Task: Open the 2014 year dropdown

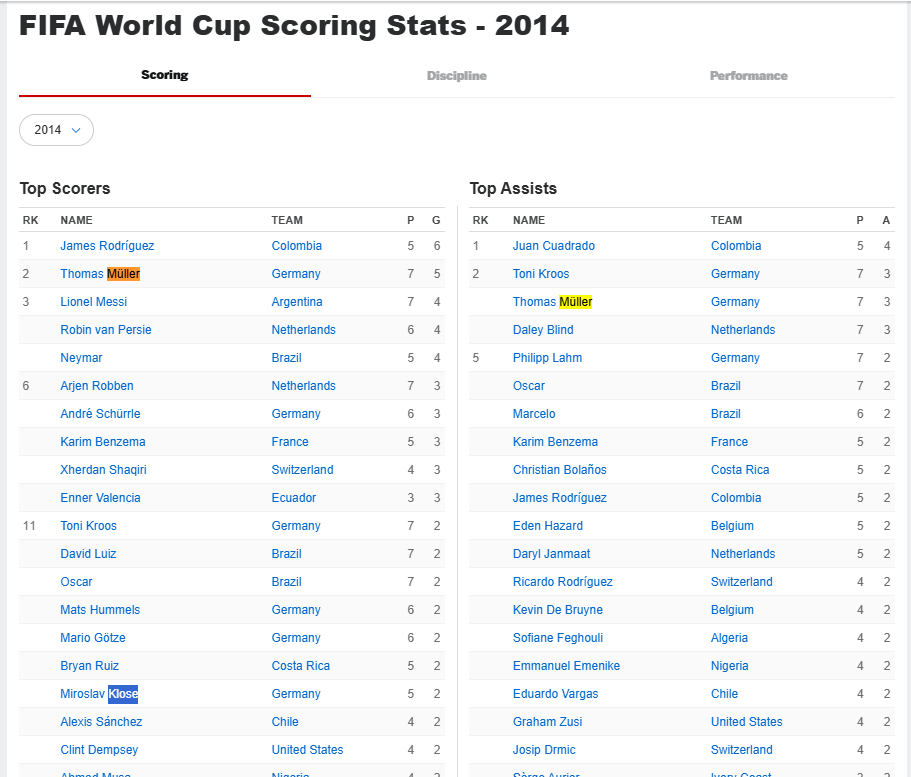Action: 56,130
